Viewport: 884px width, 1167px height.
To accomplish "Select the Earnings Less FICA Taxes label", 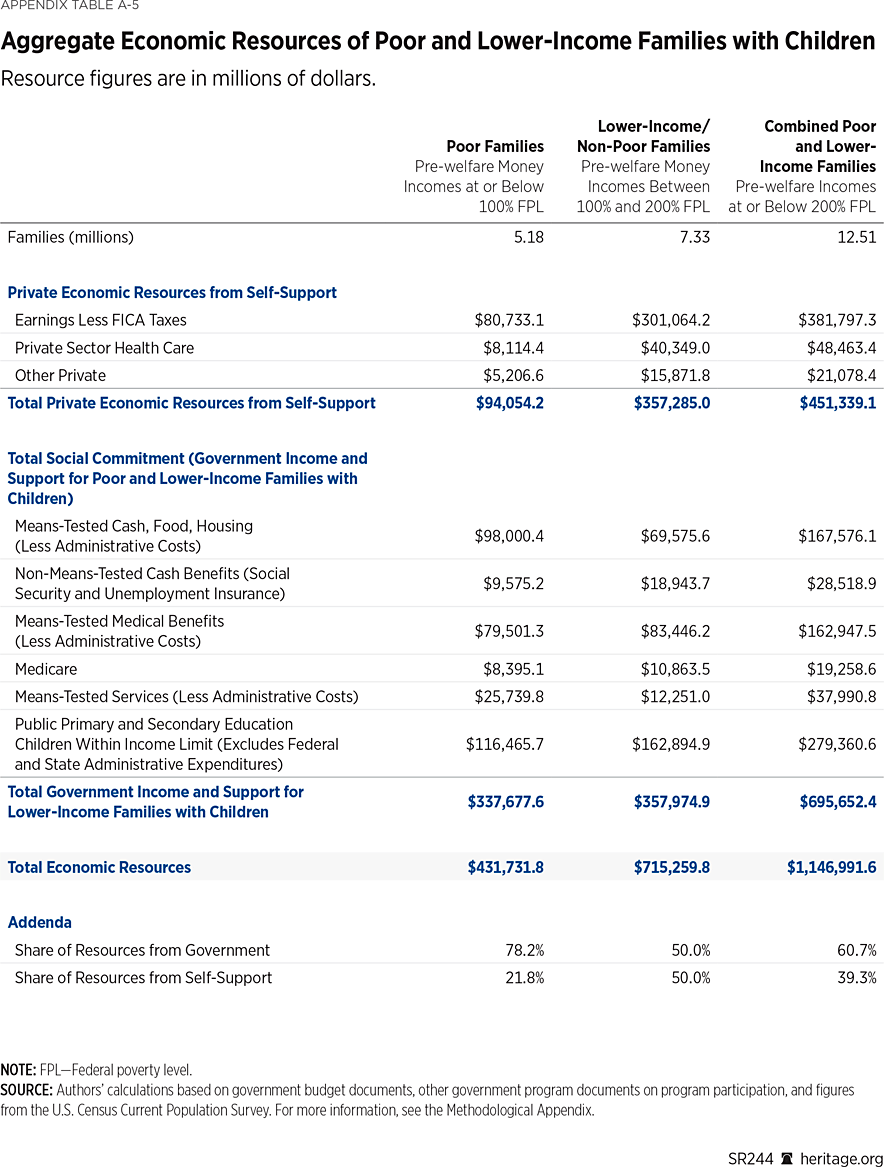I will click(97, 319).
